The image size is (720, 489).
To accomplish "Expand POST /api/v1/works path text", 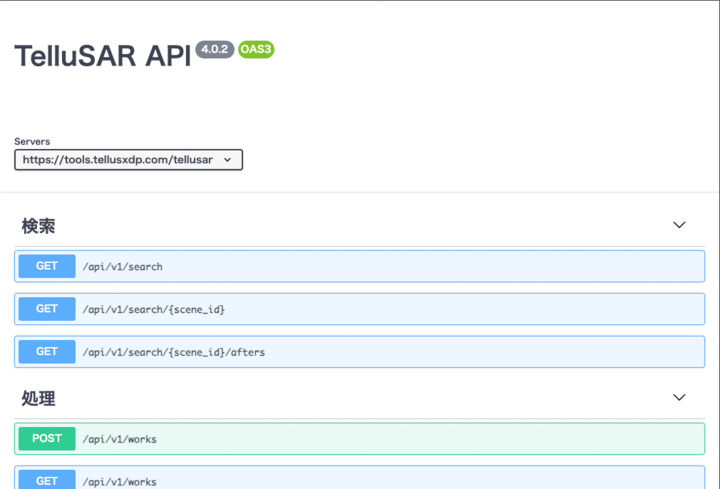I will tap(120, 439).
